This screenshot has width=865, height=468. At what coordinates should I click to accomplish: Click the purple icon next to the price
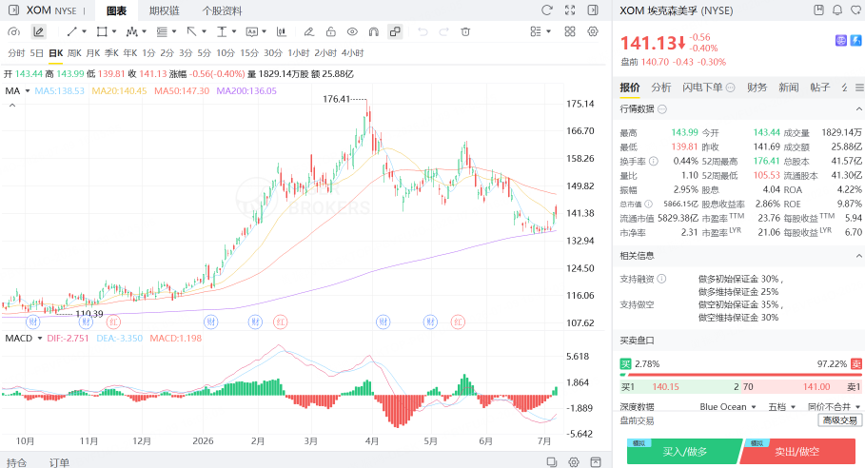[x=841, y=40]
